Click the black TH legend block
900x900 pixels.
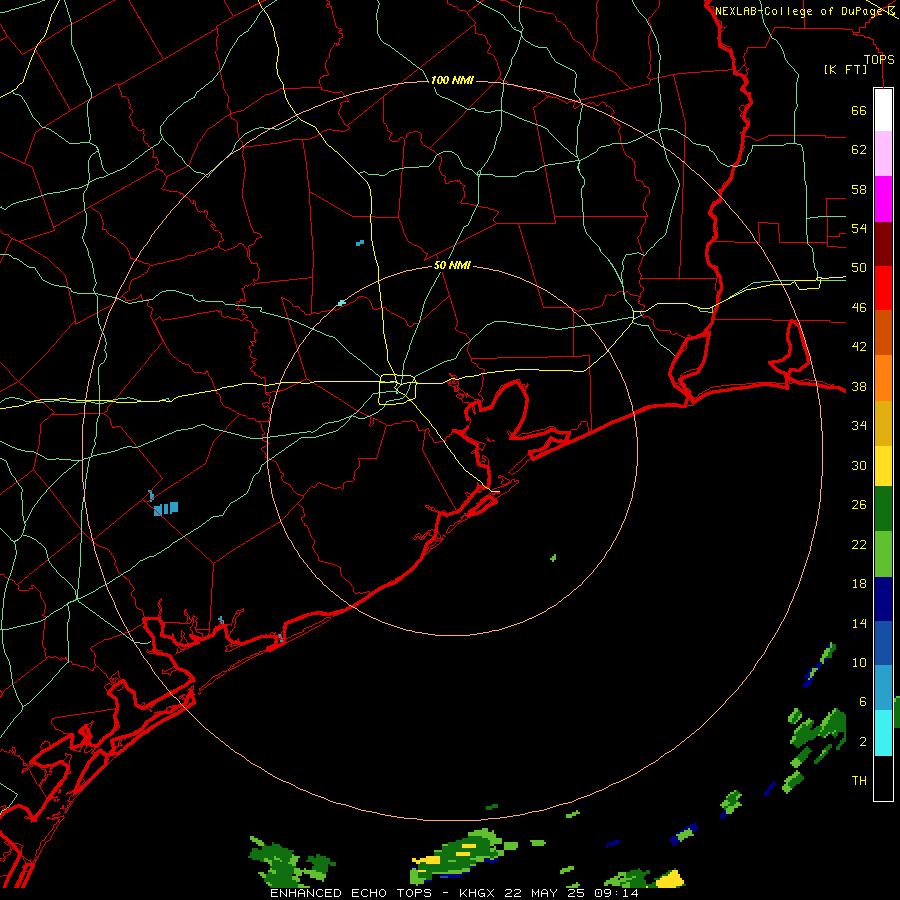[x=883, y=778]
